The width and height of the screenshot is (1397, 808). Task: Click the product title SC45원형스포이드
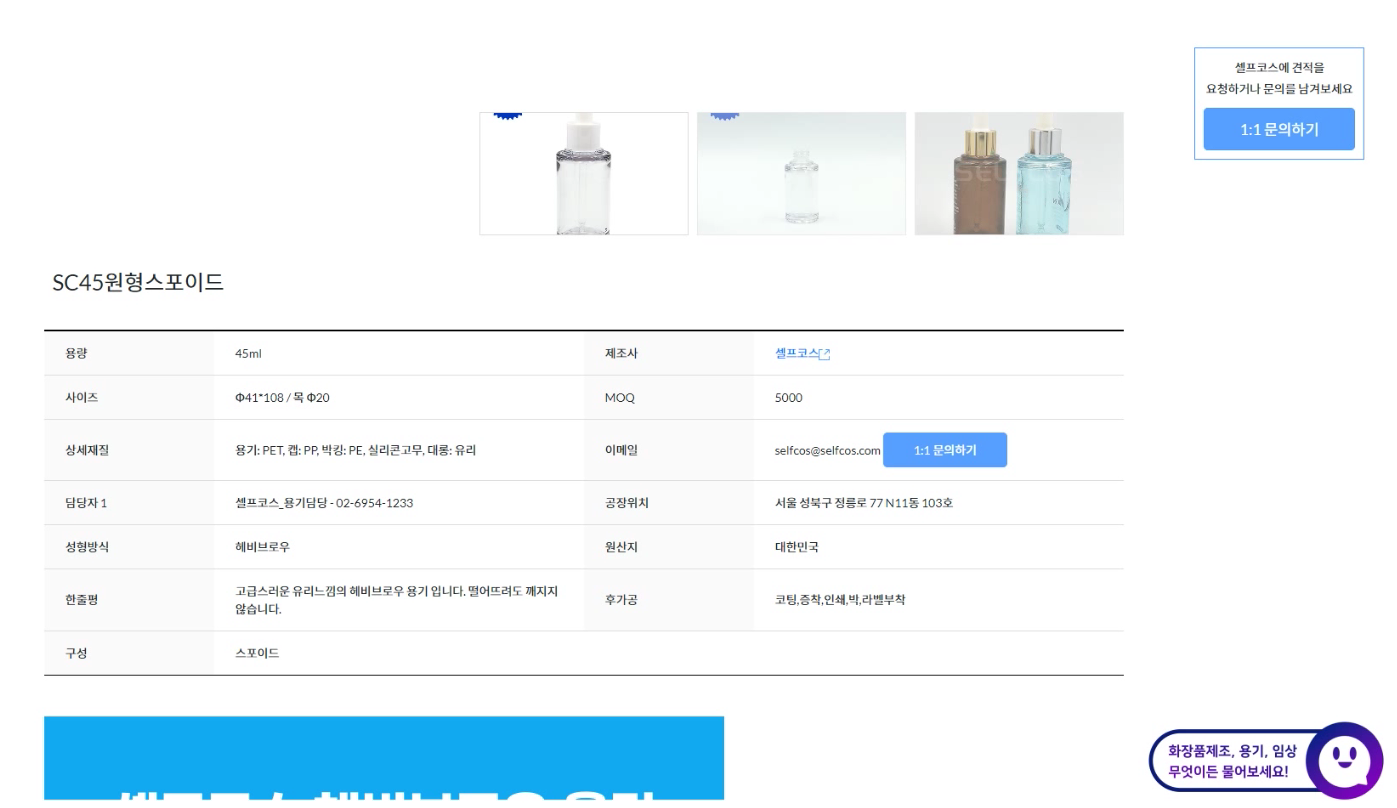click(138, 283)
